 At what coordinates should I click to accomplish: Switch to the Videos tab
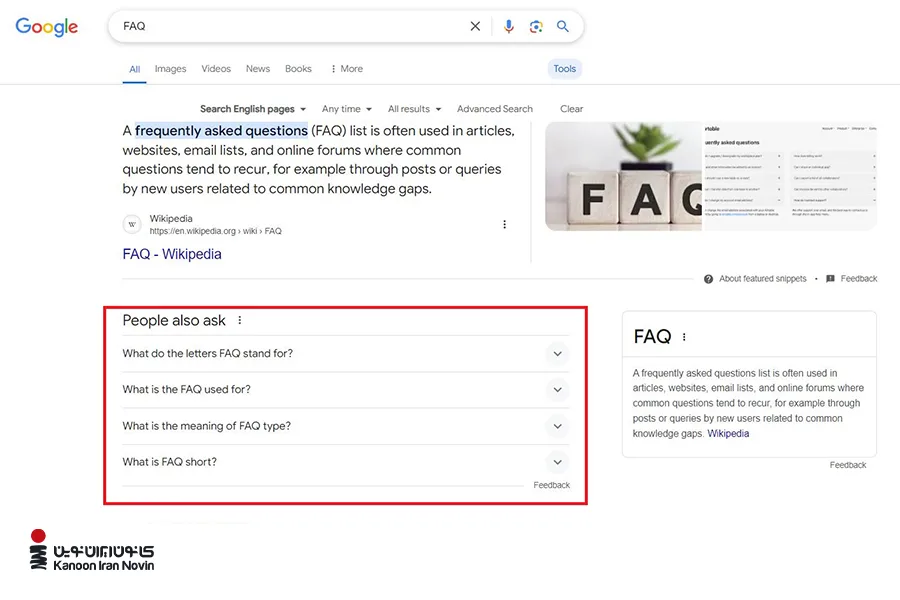[216, 69]
